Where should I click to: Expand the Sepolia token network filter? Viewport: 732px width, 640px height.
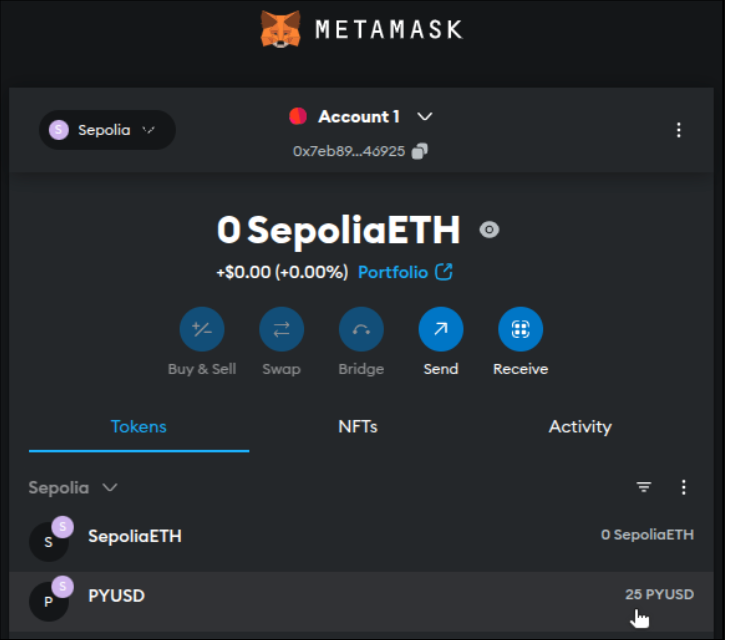point(73,488)
